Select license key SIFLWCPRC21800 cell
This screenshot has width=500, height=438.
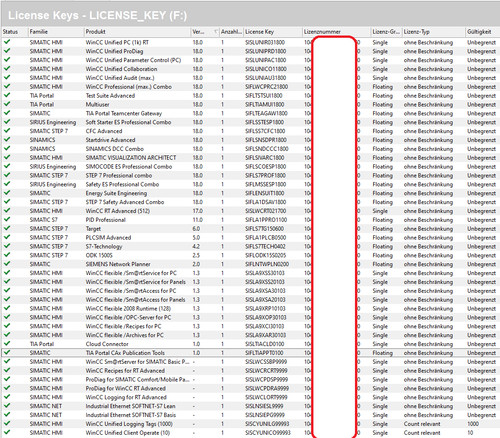[x=266, y=87]
